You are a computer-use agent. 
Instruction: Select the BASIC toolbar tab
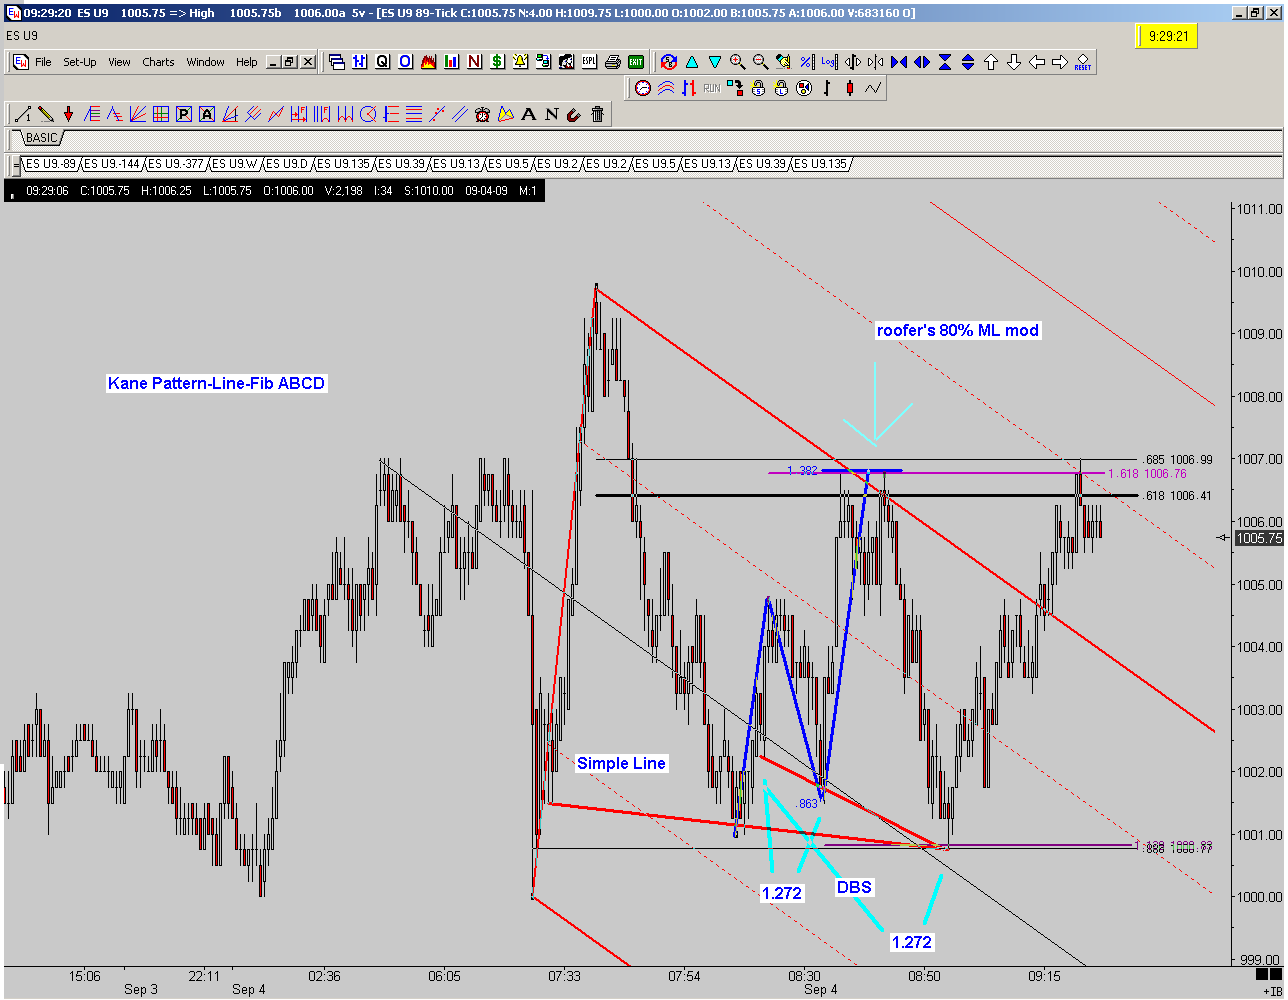41,138
